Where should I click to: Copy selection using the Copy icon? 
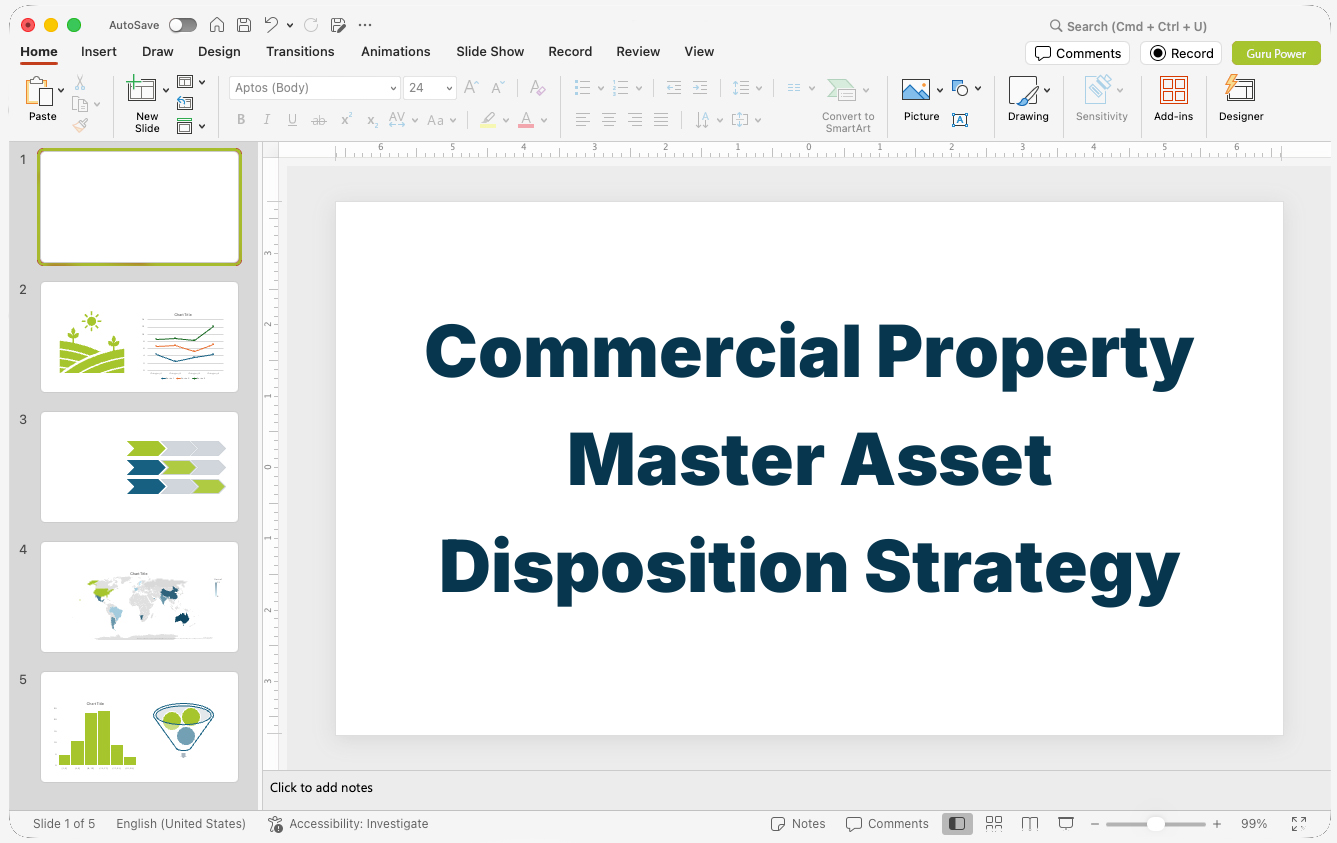click(x=80, y=104)
